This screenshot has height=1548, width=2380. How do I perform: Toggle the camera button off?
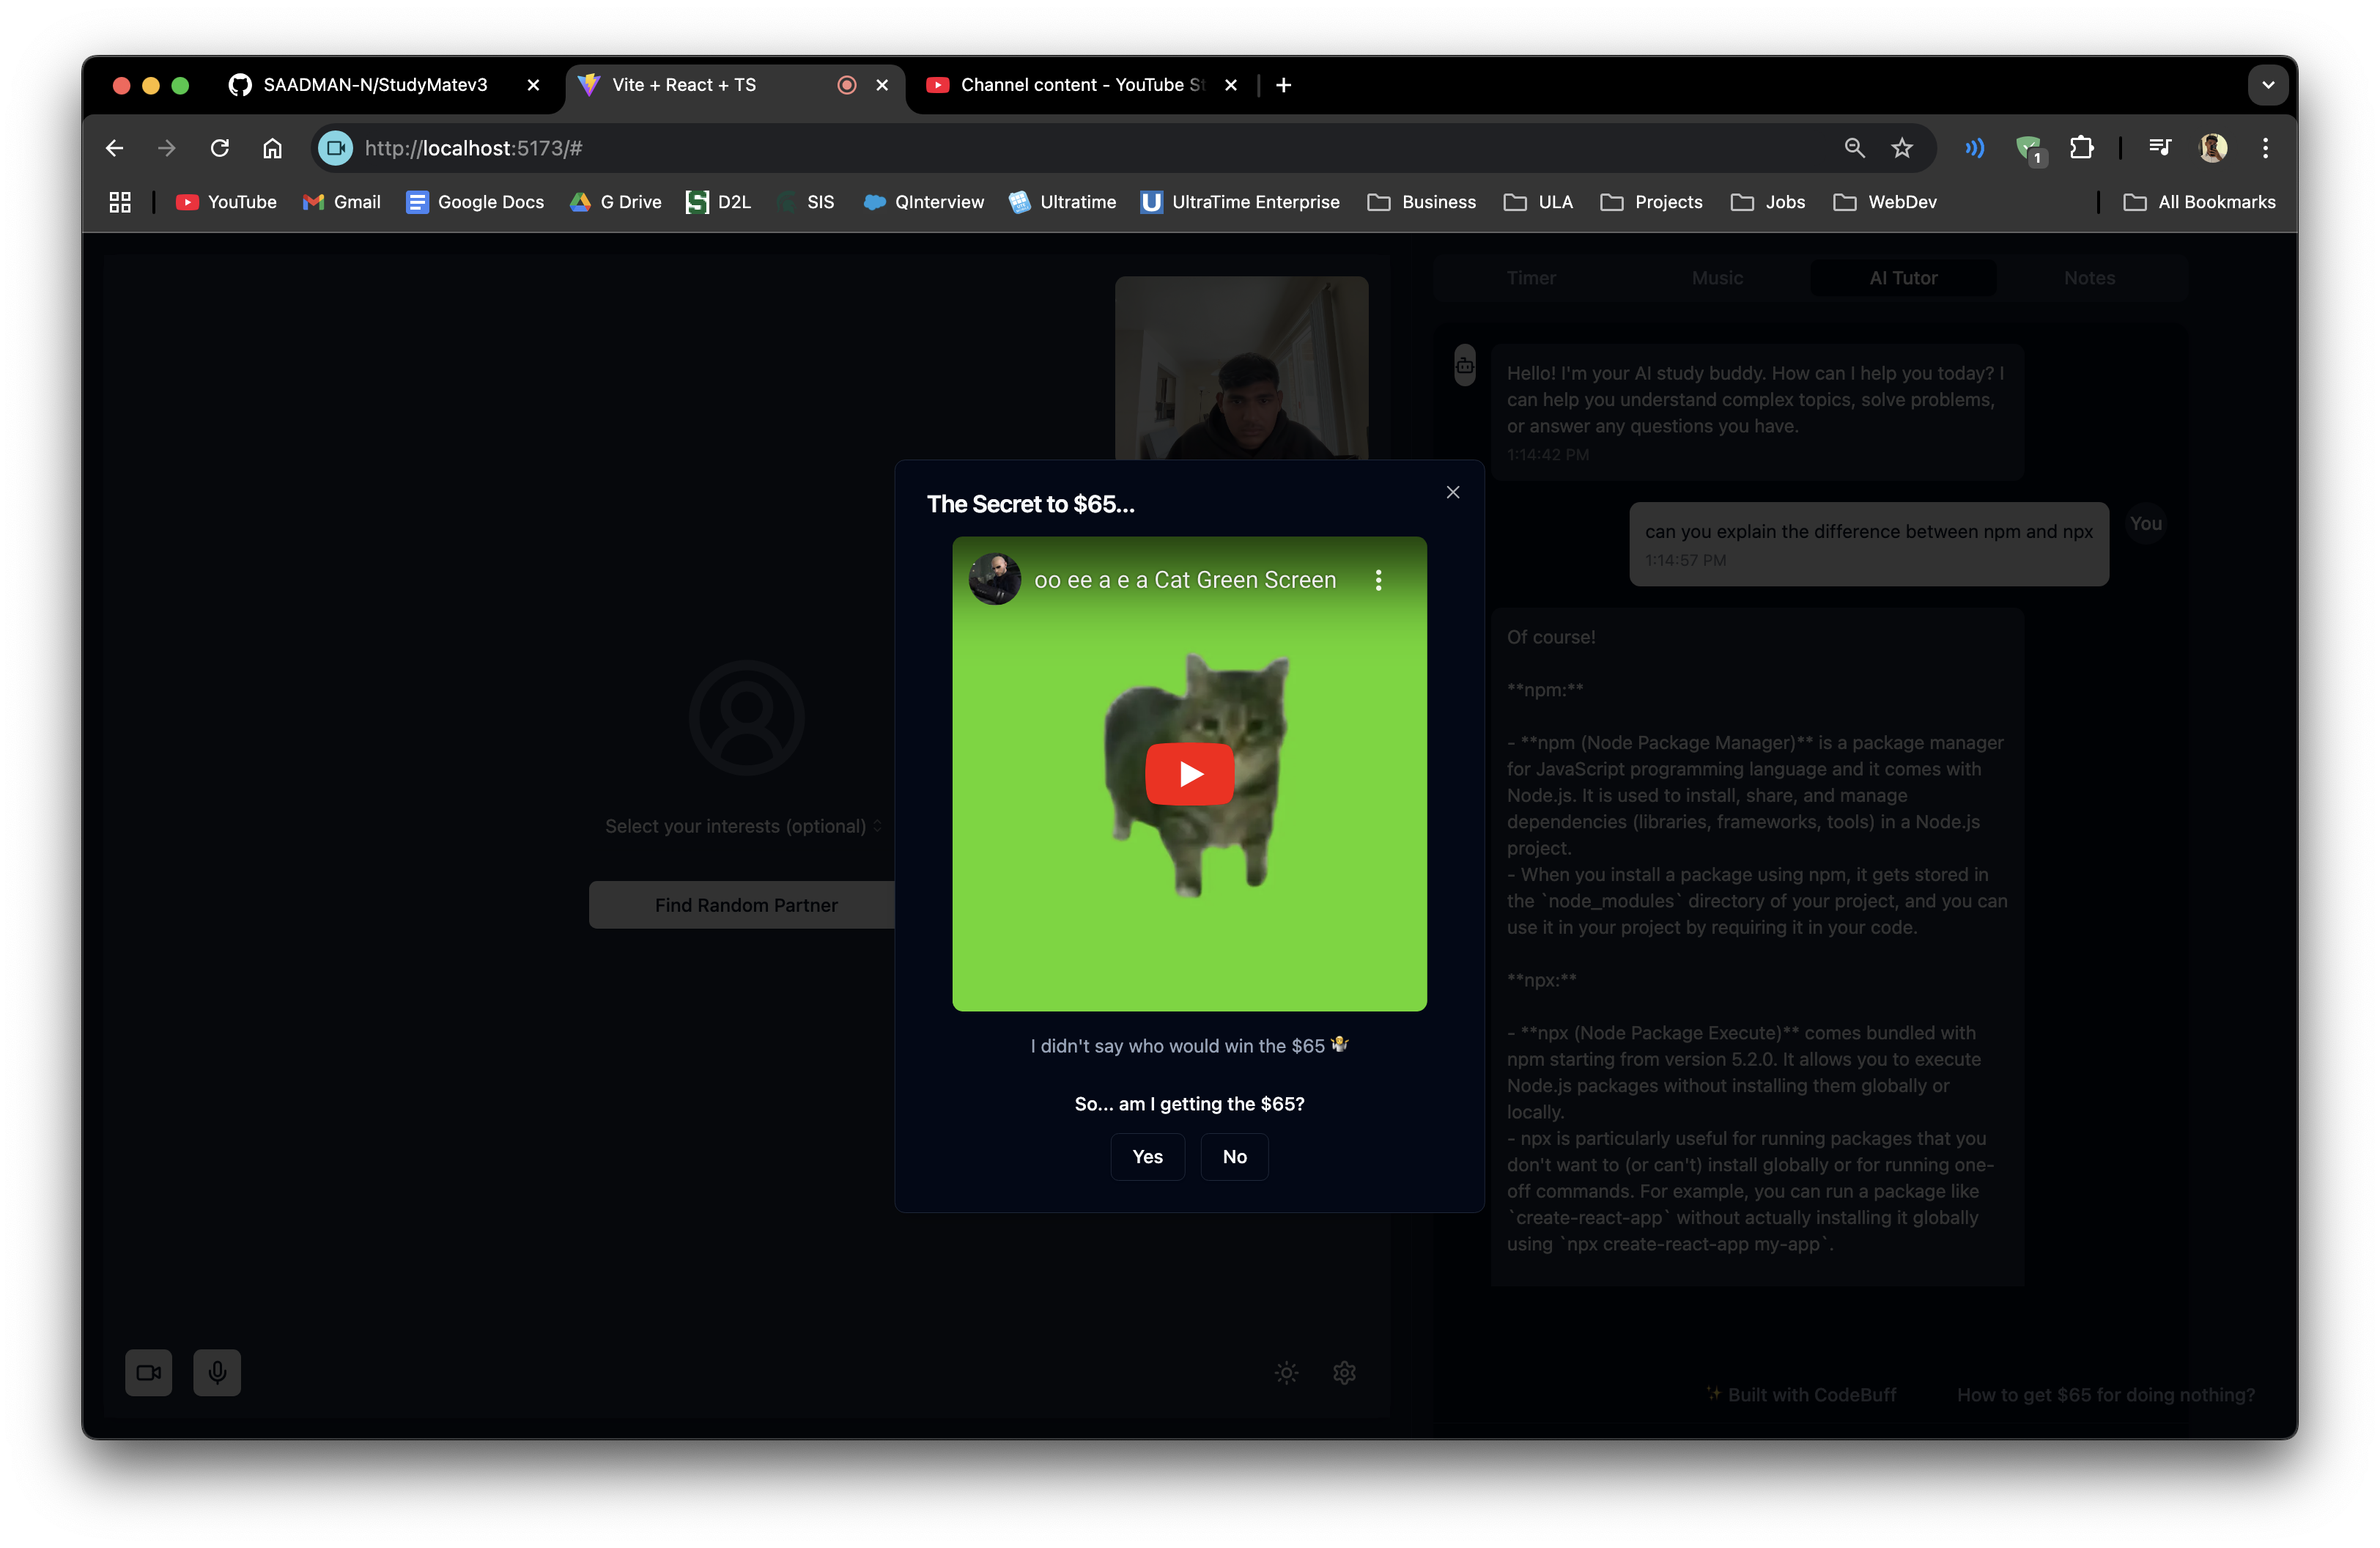click(148, 1372)
